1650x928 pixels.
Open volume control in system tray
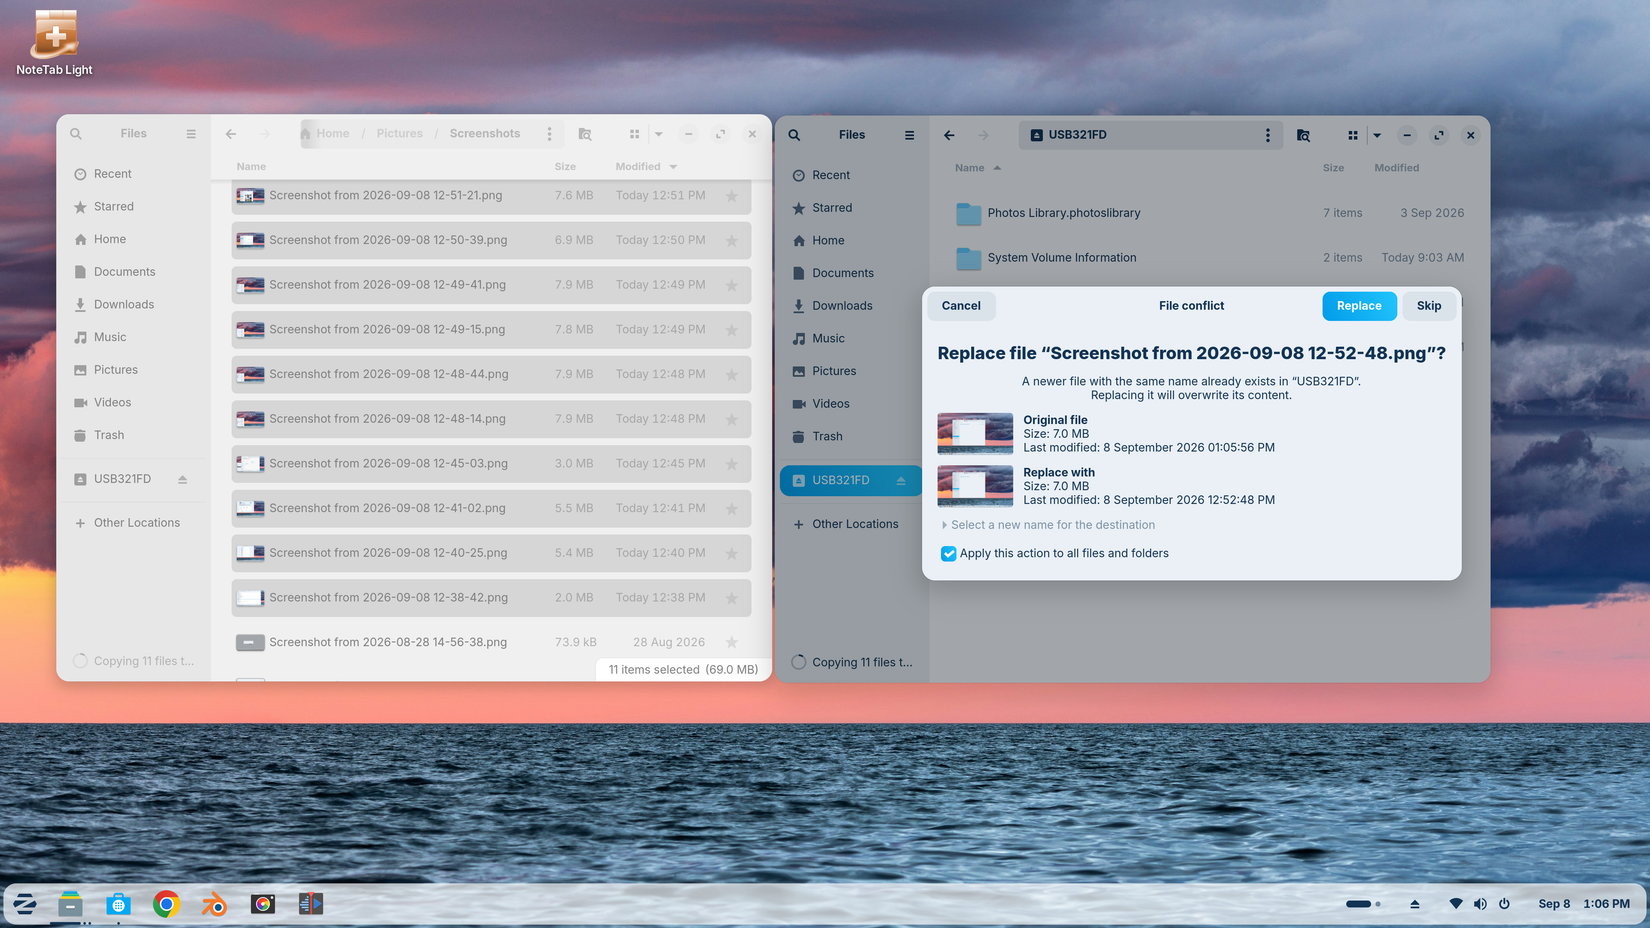[1480, 904]
